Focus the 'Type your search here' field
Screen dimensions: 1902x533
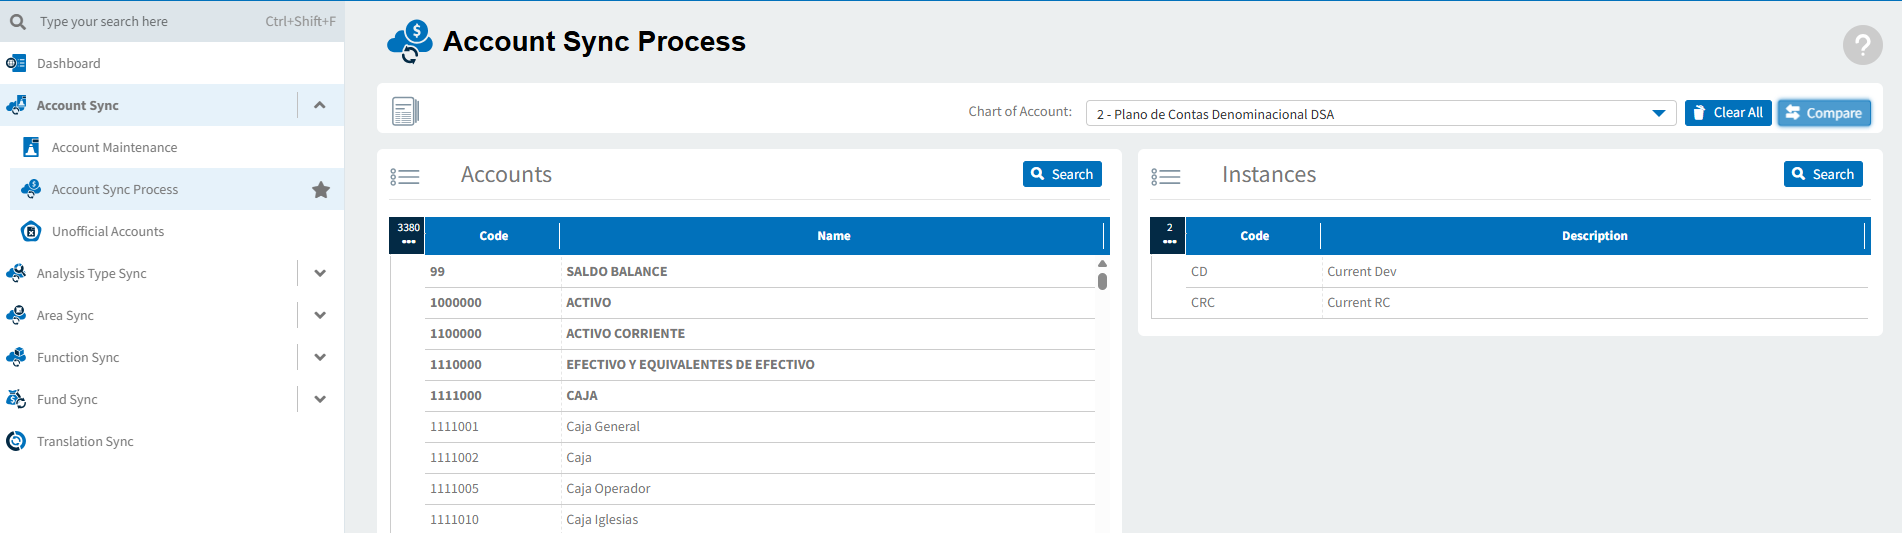coord(172,21)
